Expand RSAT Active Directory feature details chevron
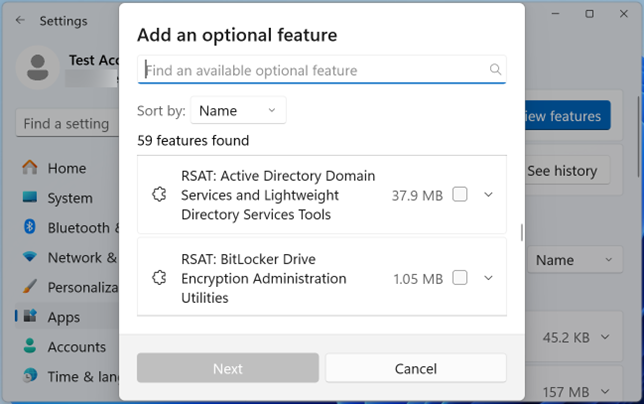This screenshot has width=644, height=404. [488, 195]
